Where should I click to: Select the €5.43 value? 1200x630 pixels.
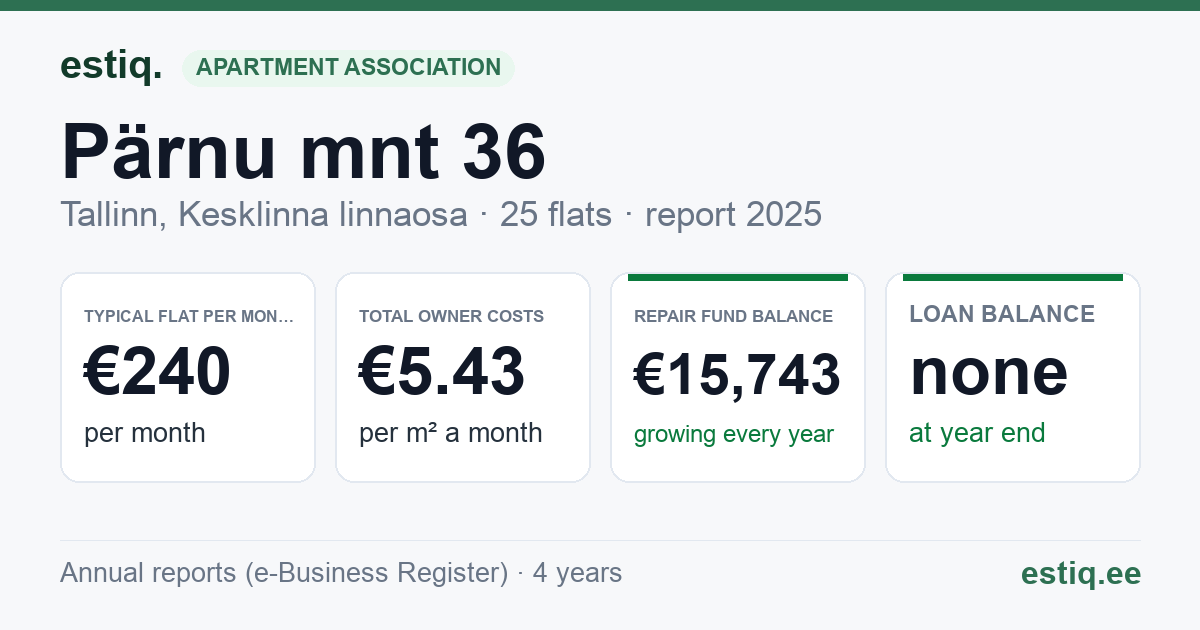[442, 372]
